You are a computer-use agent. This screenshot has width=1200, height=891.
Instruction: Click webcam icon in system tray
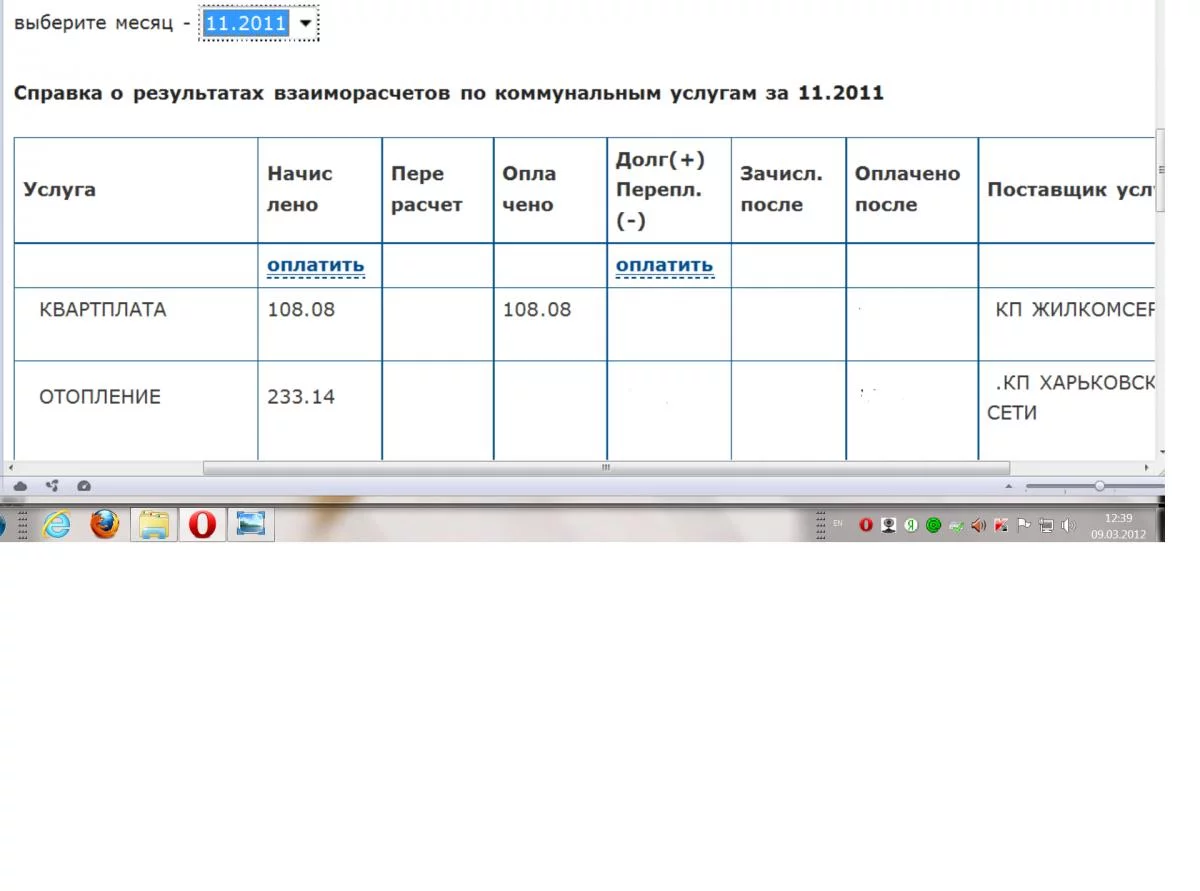click(x=888, y=525)
